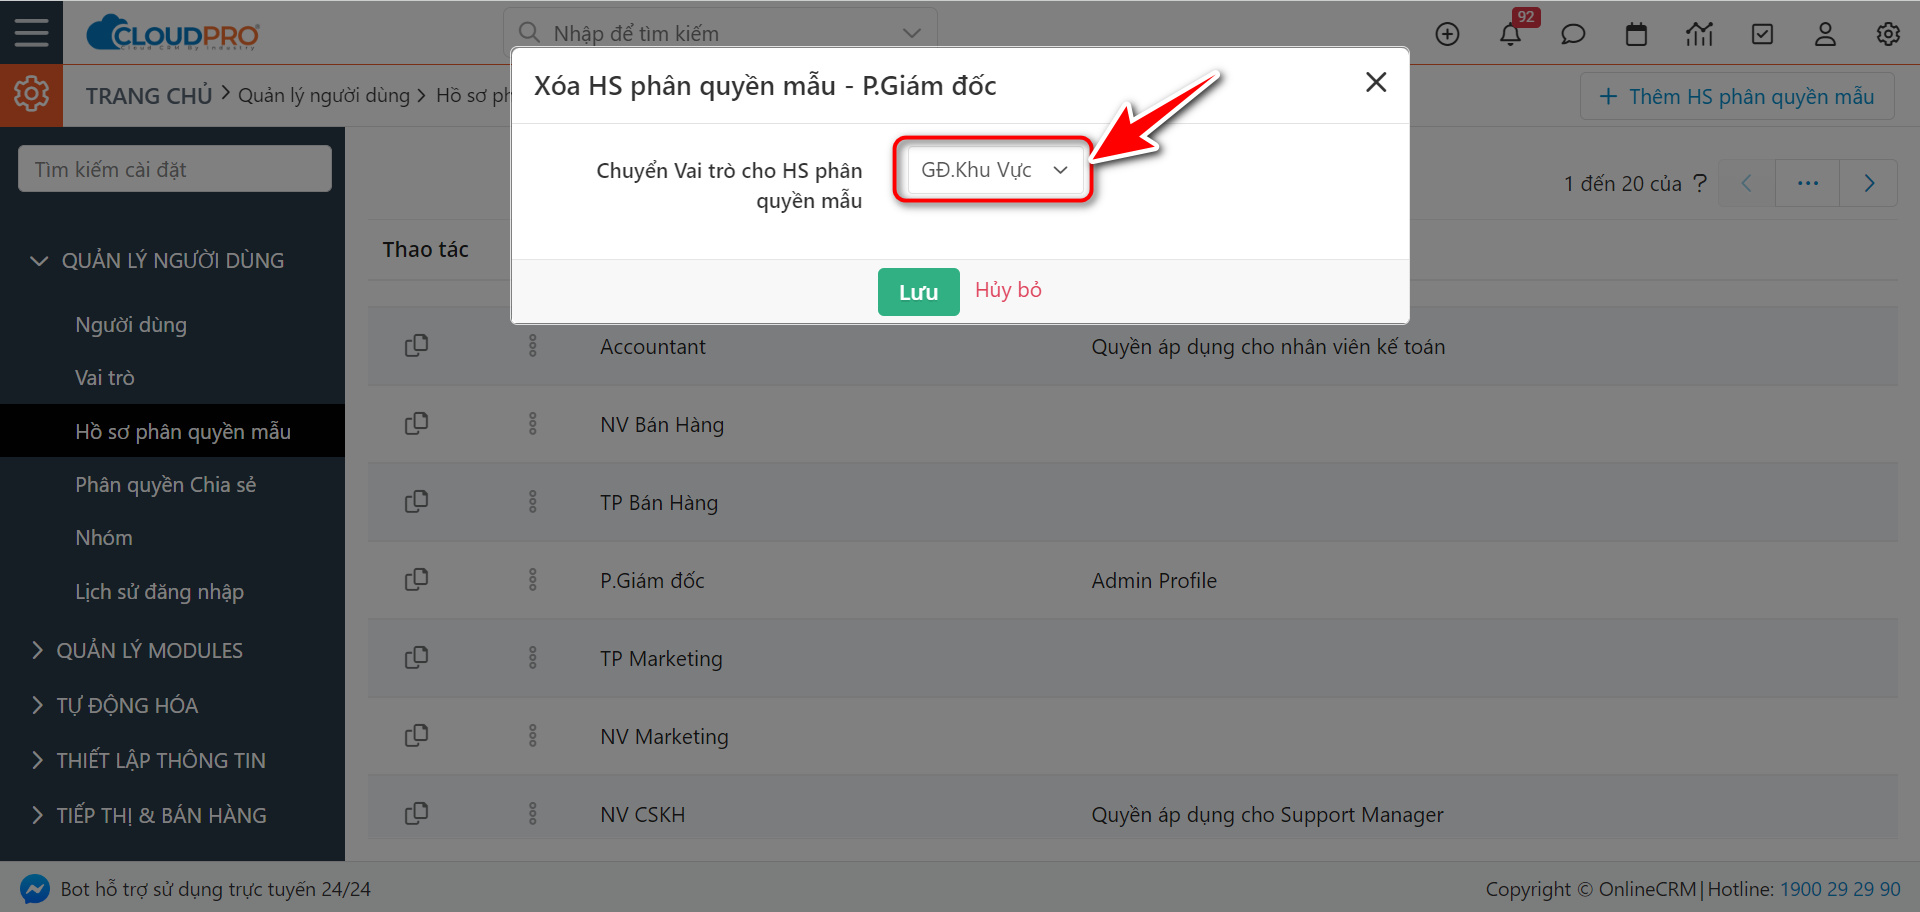This screenshot has height=912, width=1920.
Task: Focus the Tìm kiếm cài đặt field
Action: pos(175,169)
